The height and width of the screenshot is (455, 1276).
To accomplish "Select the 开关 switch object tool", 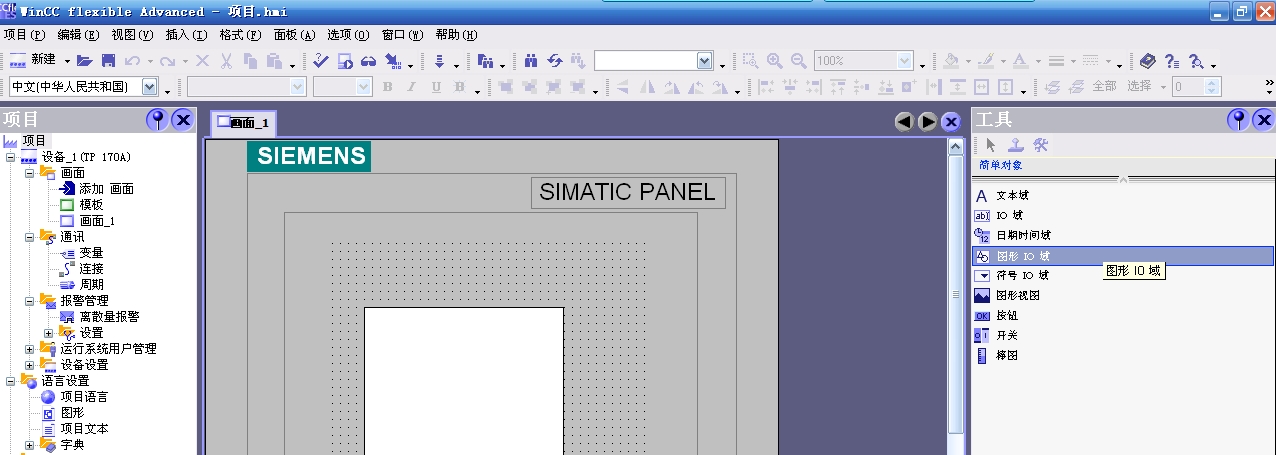I will [x=1007, y=335].
